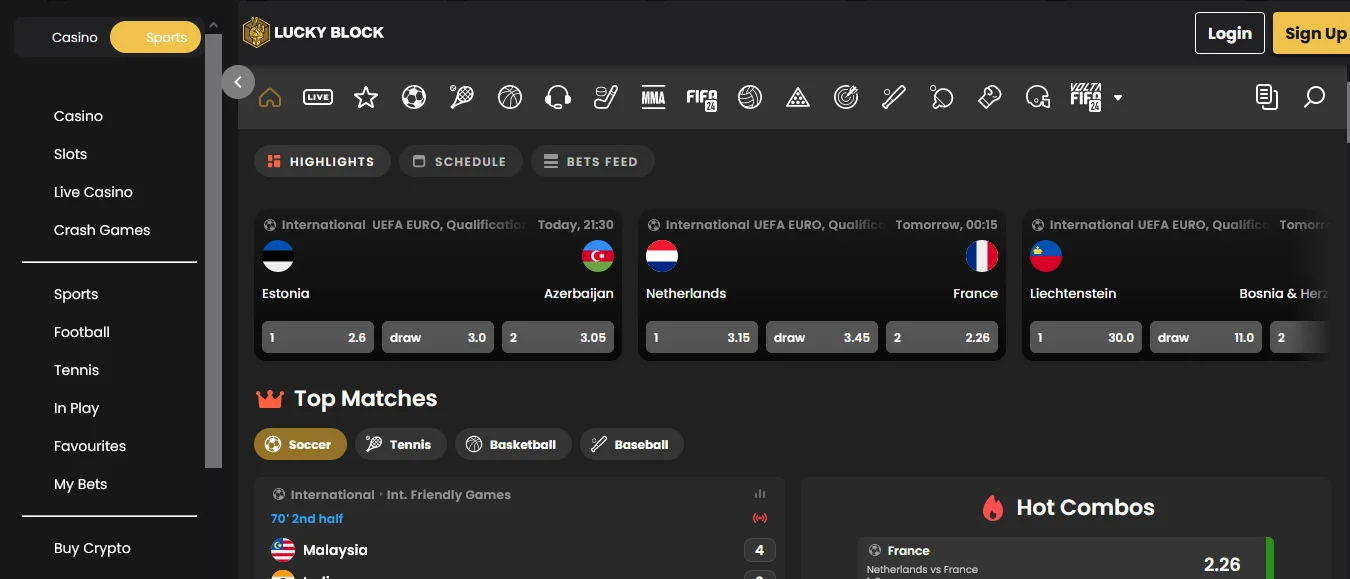The width and height of the screenshot is (1350, 579).
Task: Open In Play in the sidebar
Action: (76, 408)
